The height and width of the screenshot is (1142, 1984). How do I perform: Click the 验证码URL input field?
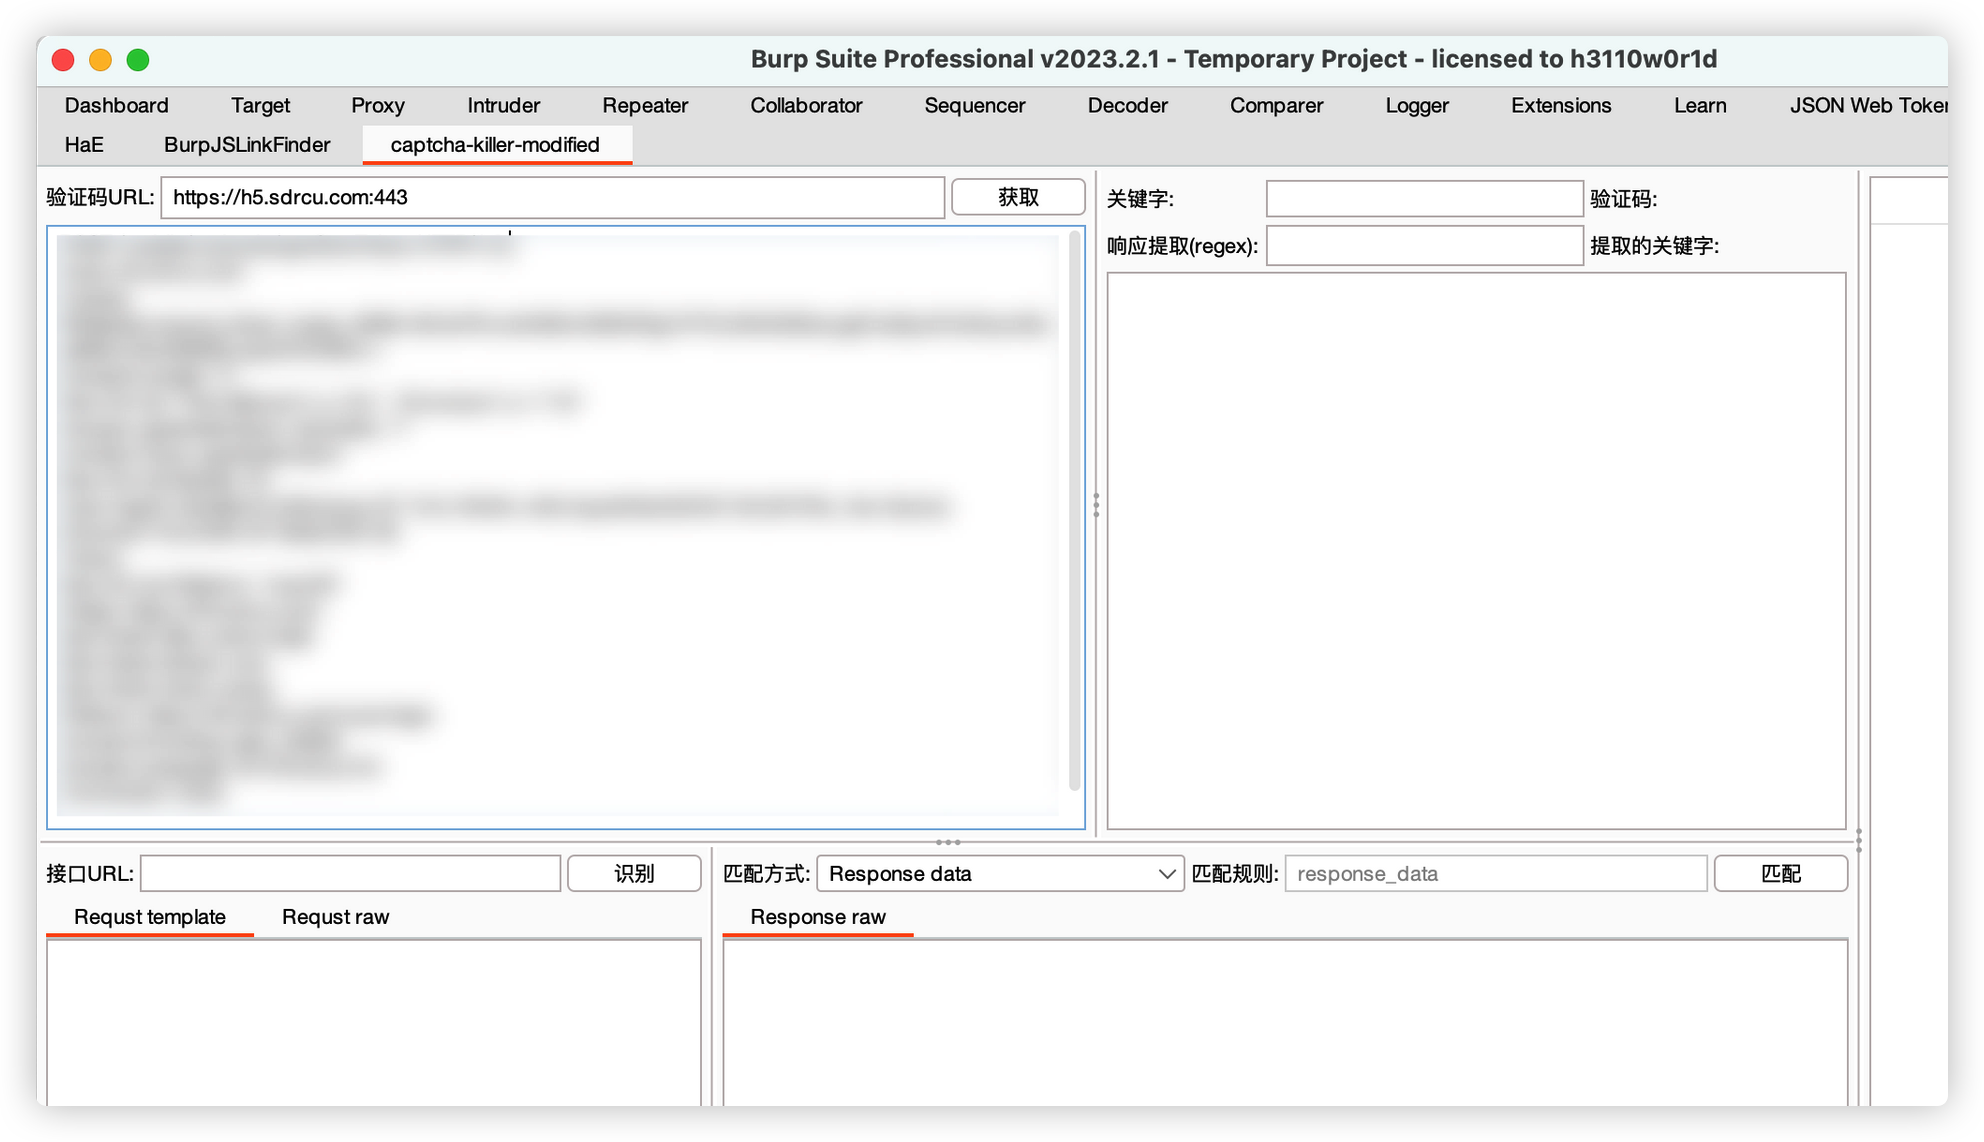pyautogui.click(x=552, y=197)
